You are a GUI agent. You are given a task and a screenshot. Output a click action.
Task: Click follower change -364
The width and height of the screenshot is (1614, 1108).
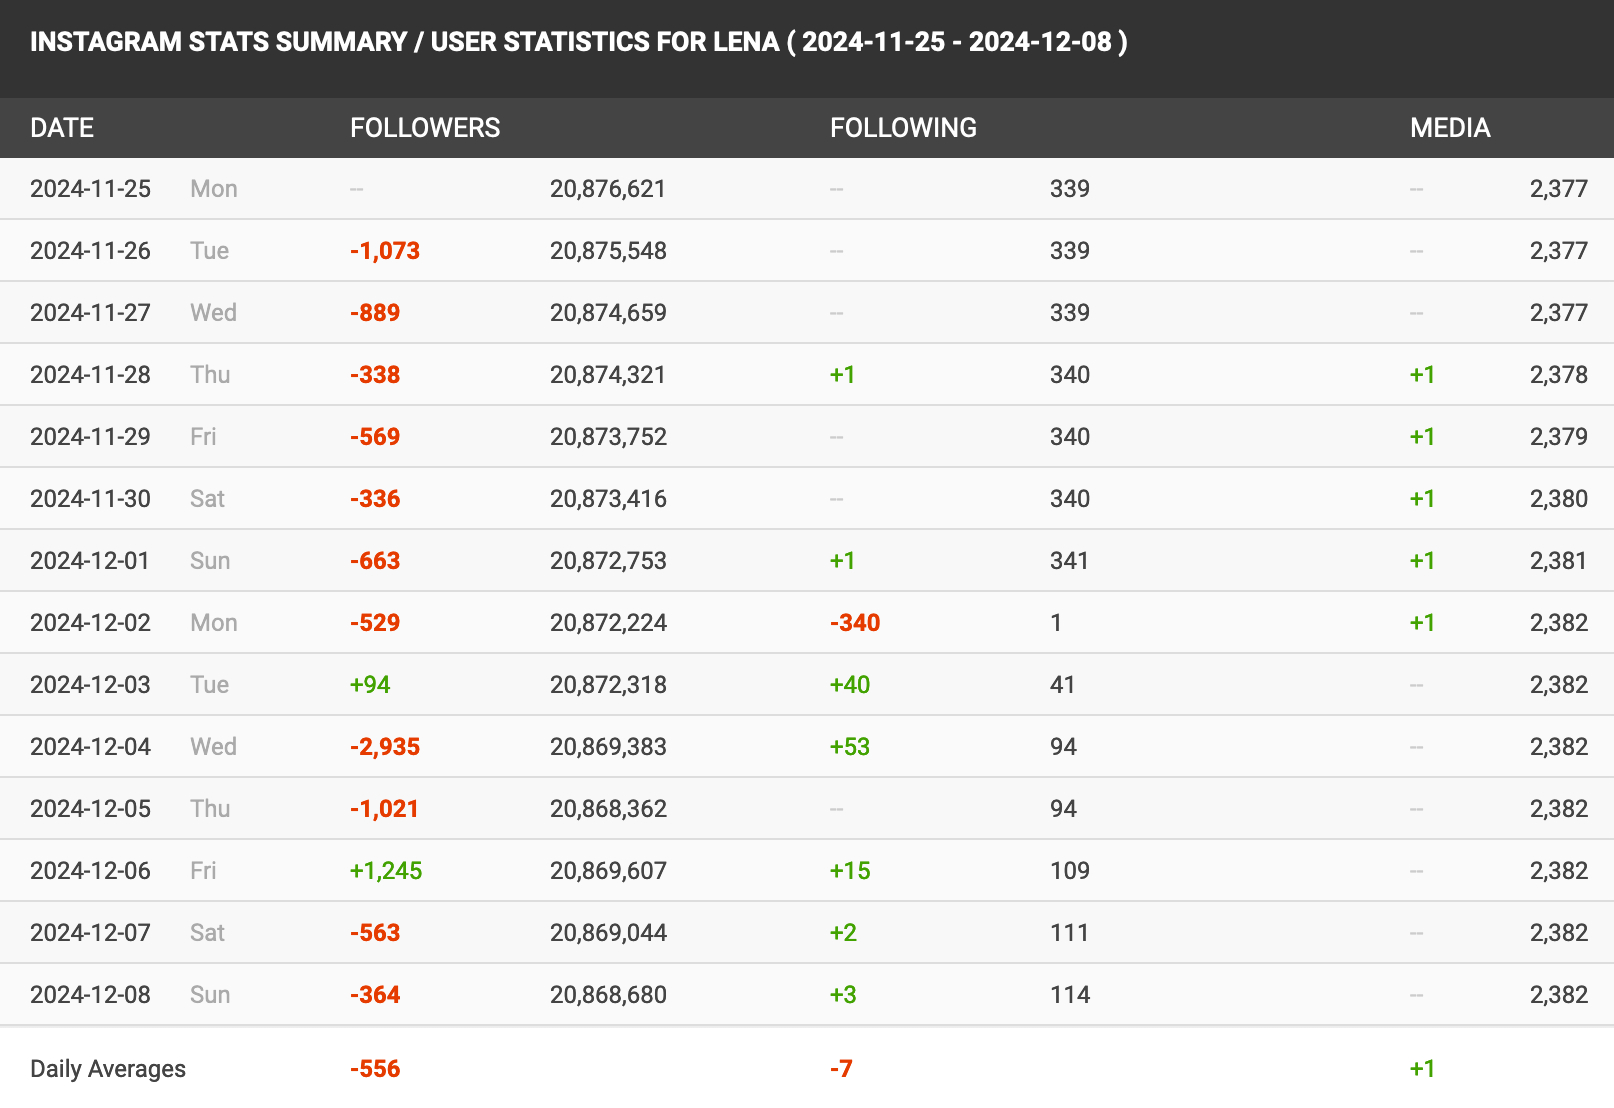(375, 995)
